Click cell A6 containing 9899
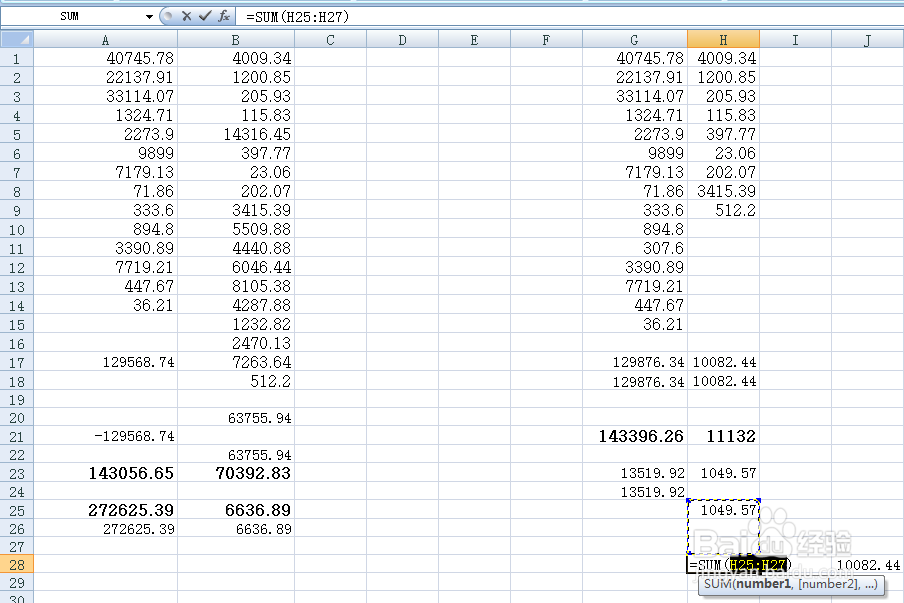Viewport: 904px width, 603px height. click(x=106, y=153)
